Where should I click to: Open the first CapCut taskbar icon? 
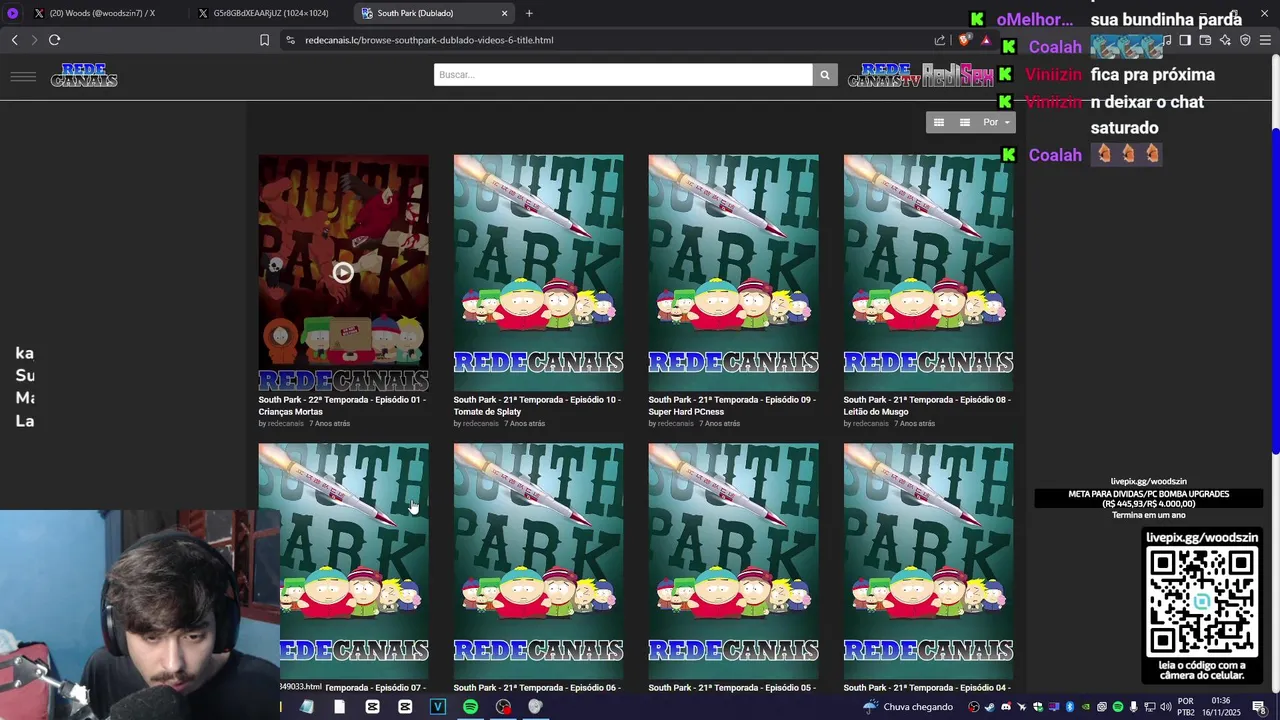tap(372, 707)
